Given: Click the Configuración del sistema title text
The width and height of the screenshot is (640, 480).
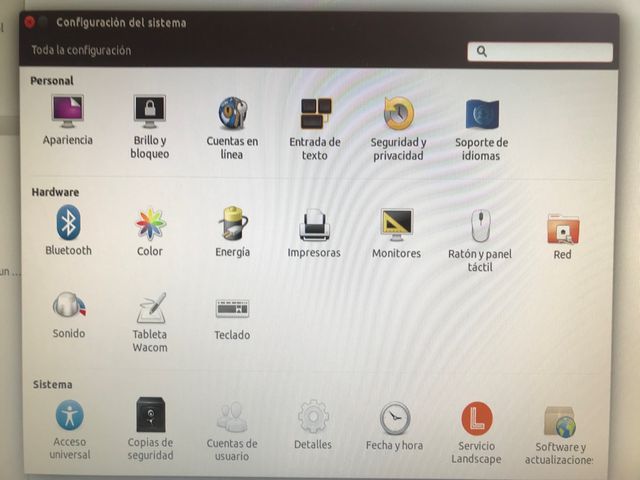Looking at the screenshot, I should pos(121,22).
